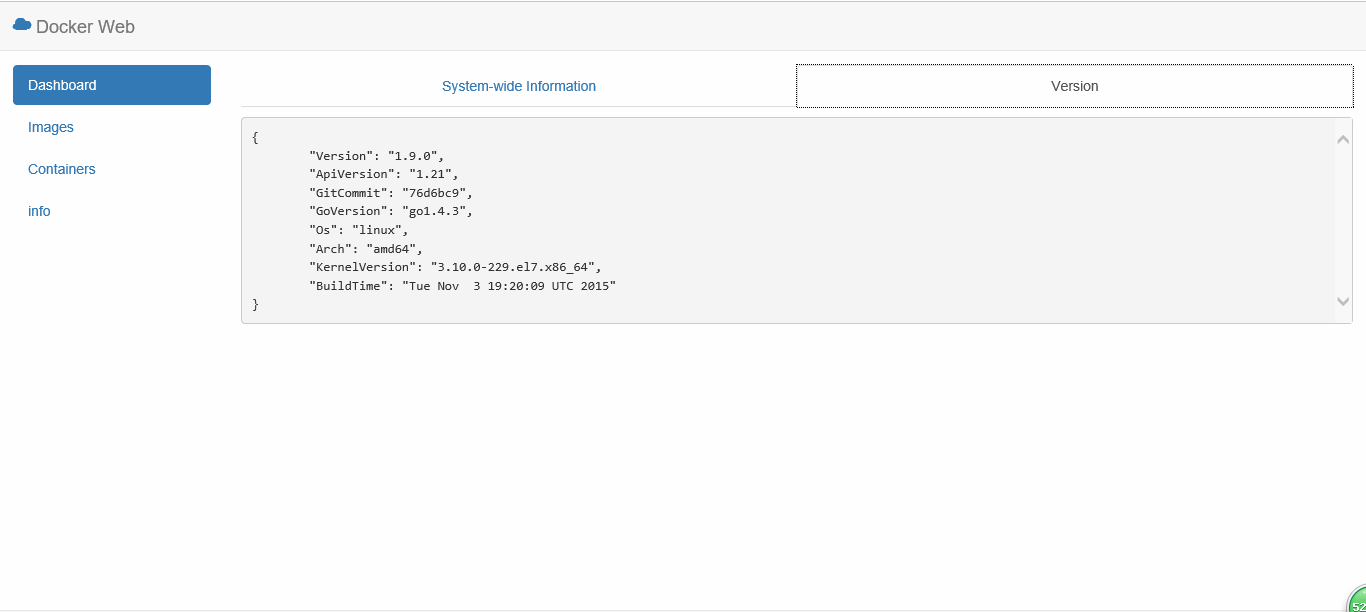Click the "BuildTime" line
Image resolution: width=1366 pixels, height=612 pixels.
(x=463, y=286)
